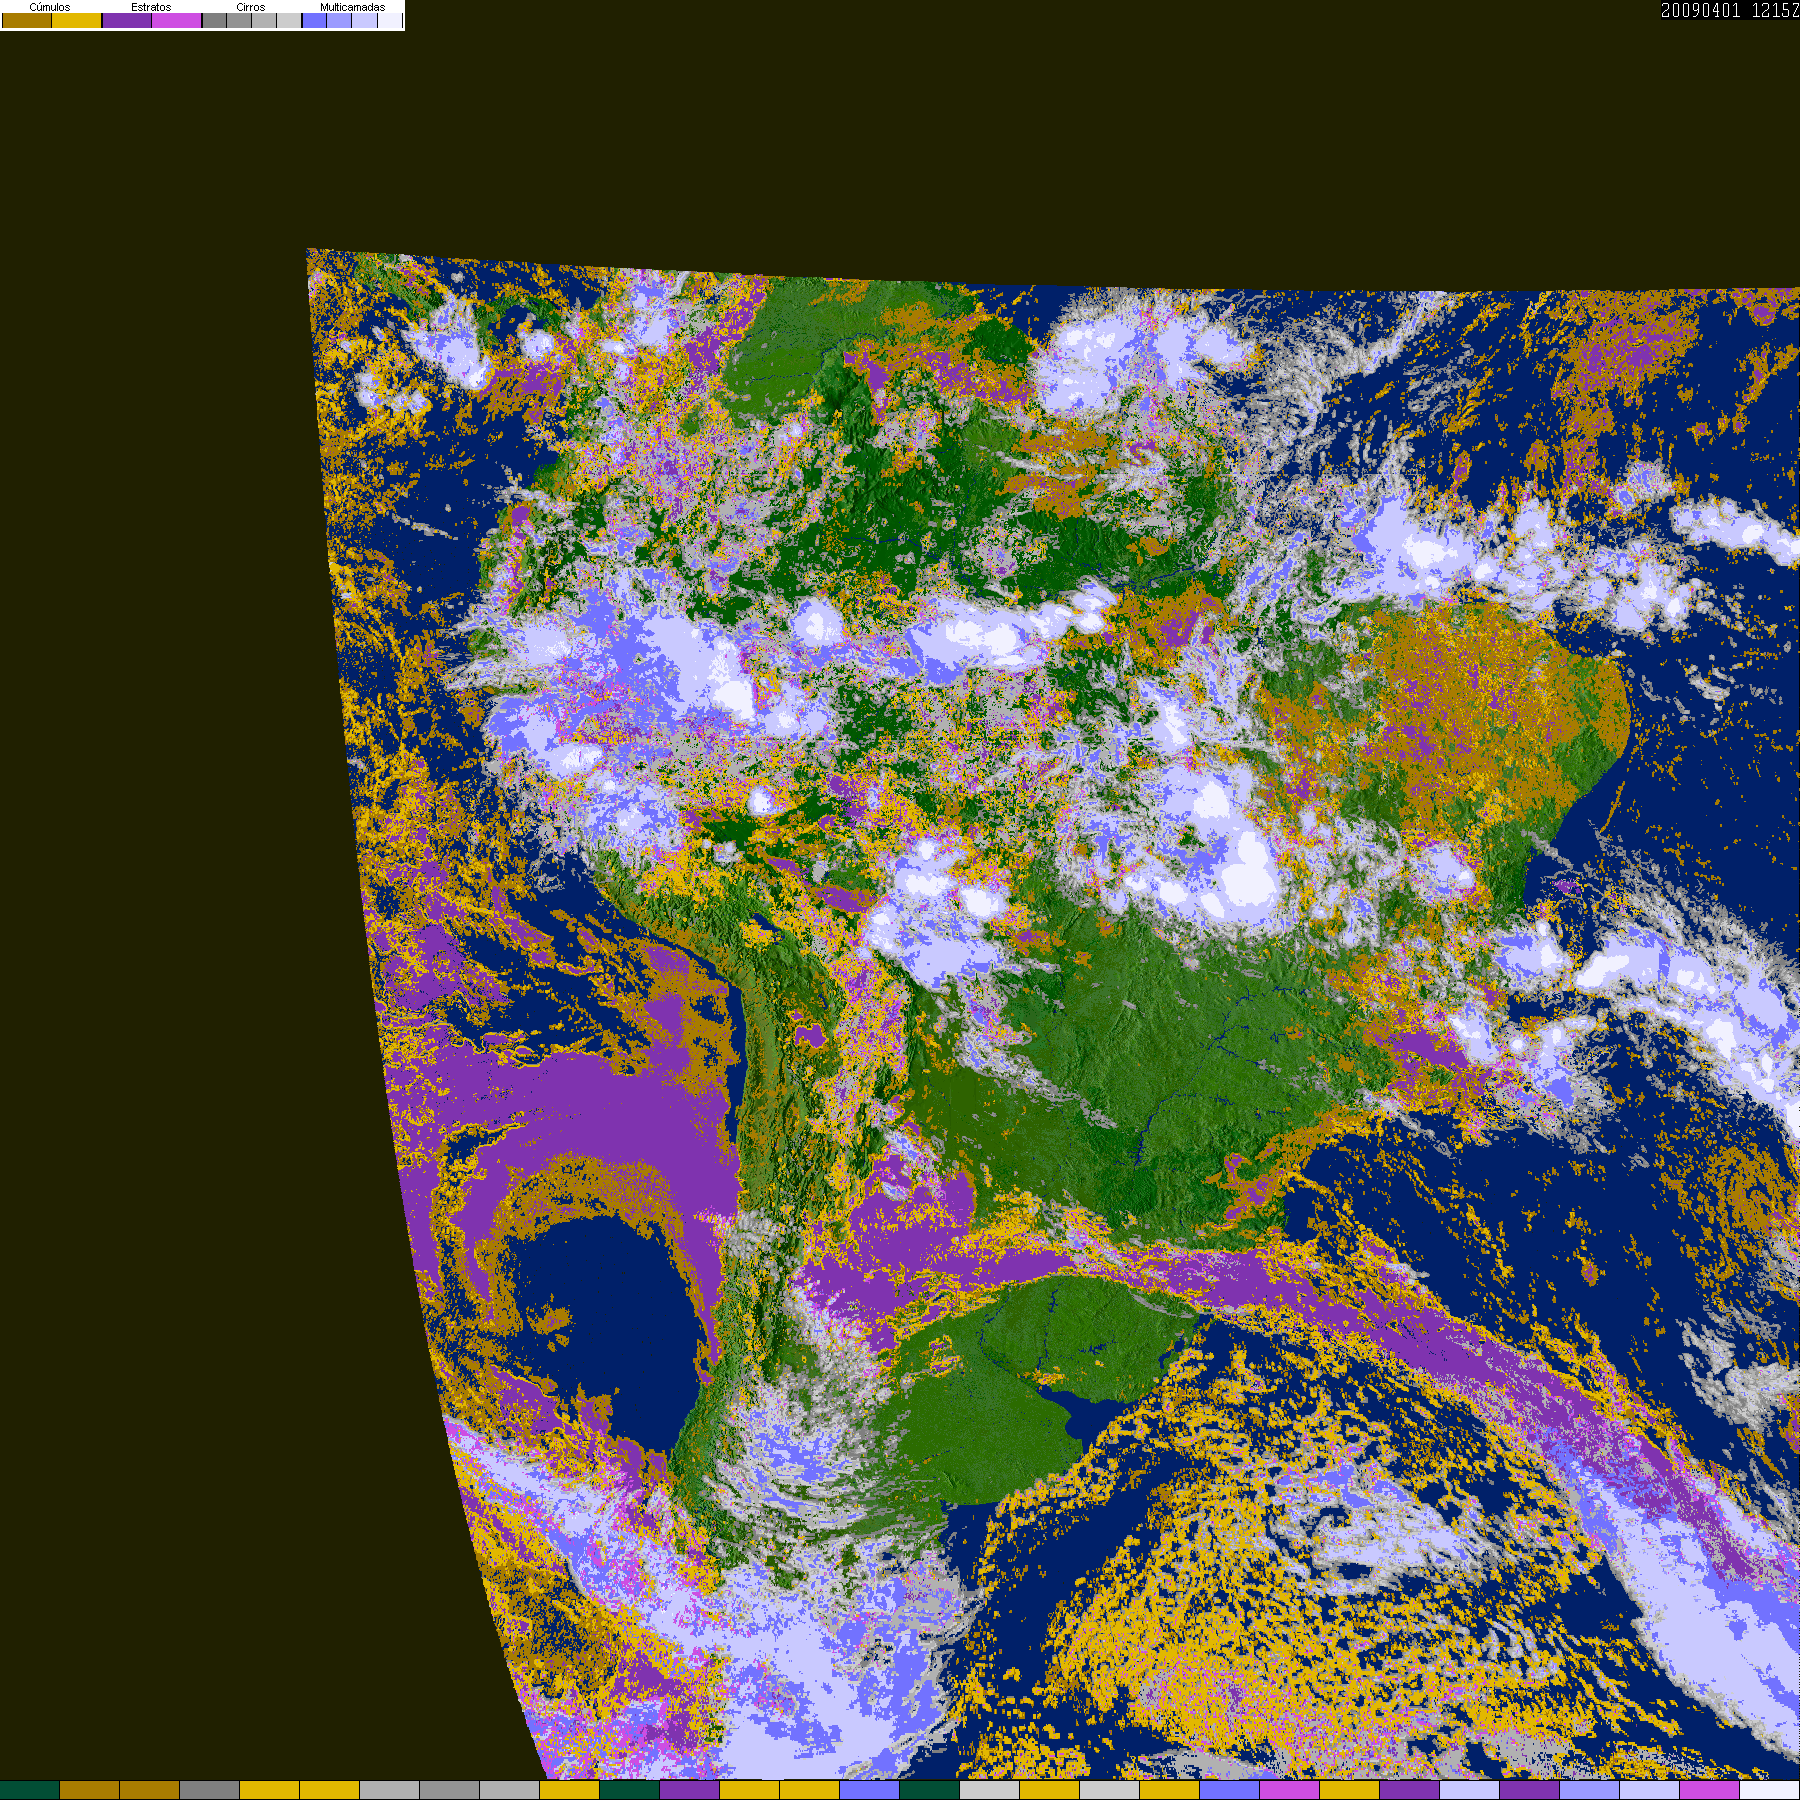Click the Estratos legend label
Image resolution: width=1800 pixels, height=1800 pixels.
[x=151, y=7]
